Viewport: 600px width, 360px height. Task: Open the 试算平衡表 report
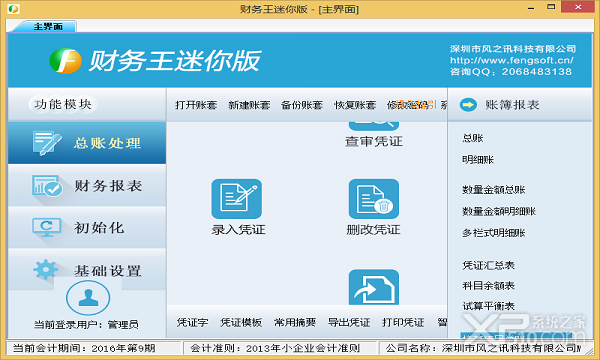click(x=489, y=306)
